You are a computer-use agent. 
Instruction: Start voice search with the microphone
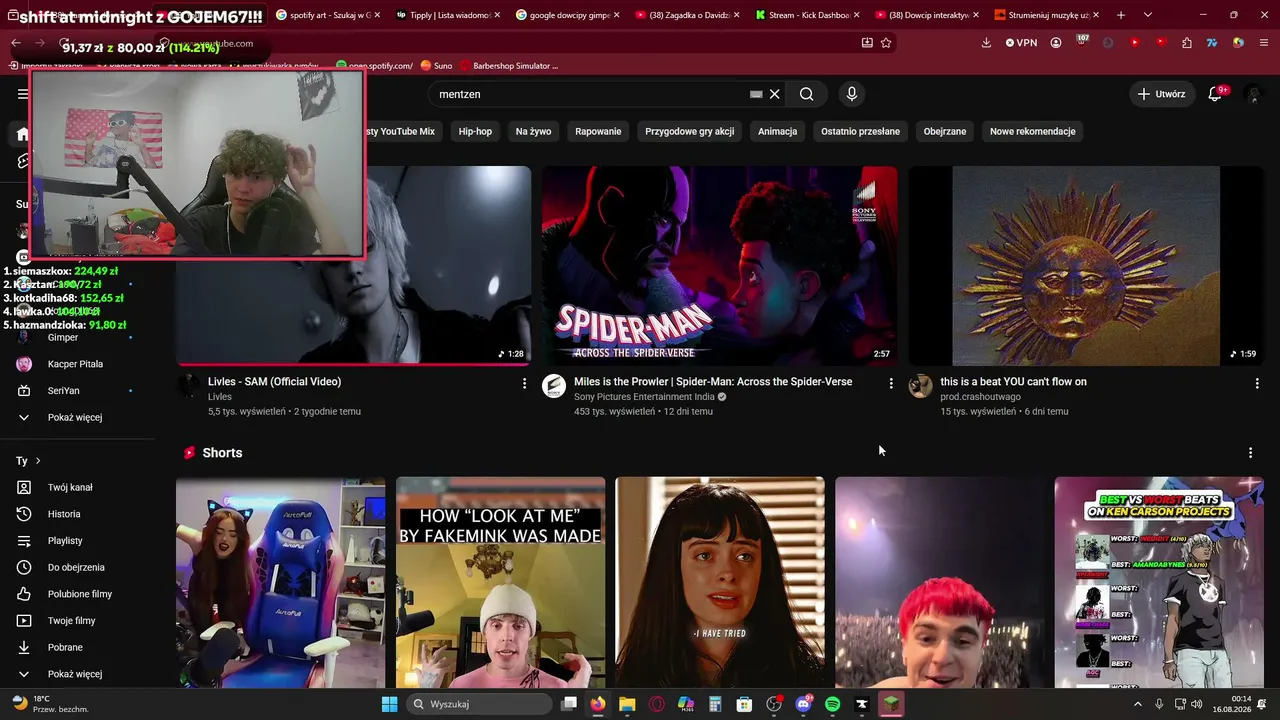[851, 94]
